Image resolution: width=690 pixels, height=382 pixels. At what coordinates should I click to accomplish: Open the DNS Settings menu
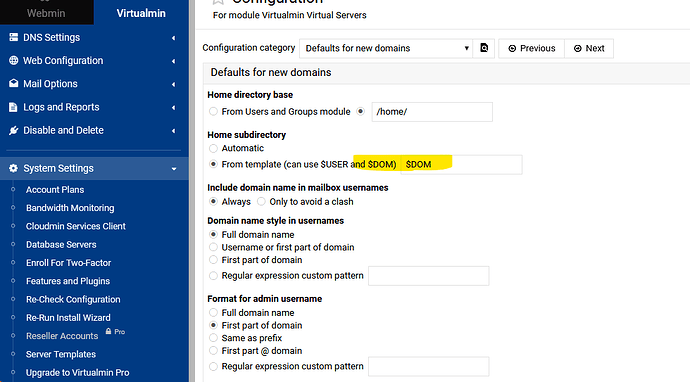(x=51, y=37)
